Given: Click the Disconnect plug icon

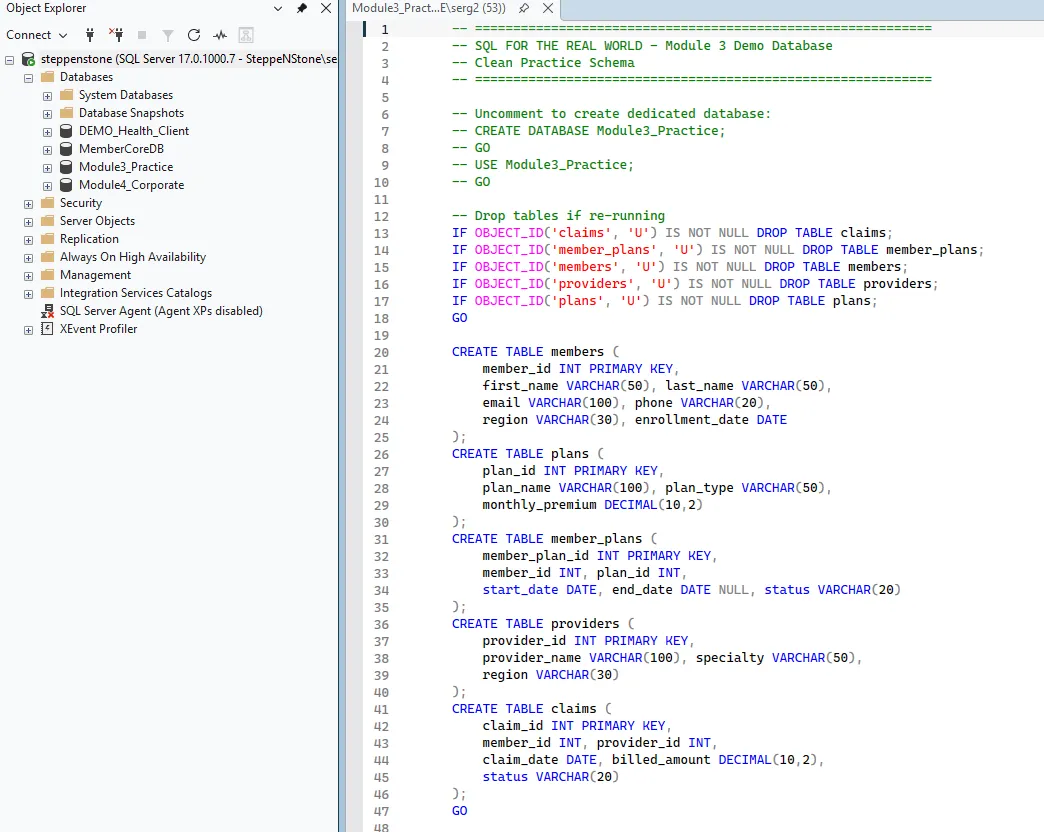Looking at the screenshot, I should point(116,35).
